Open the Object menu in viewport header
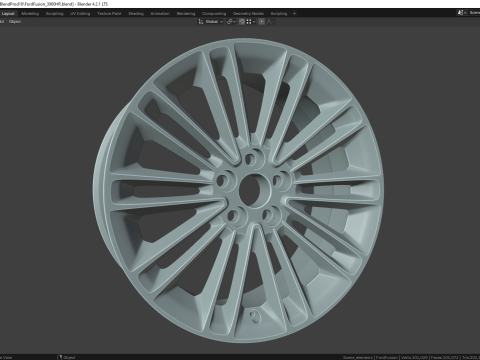 point(15,22)
